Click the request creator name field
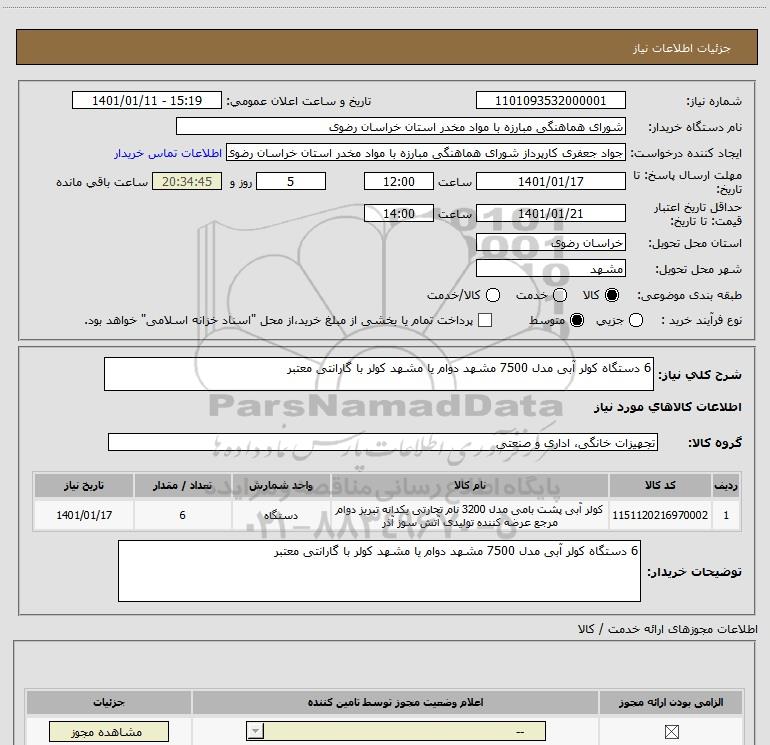The height and width of the screenshot is (745, 770). (x=426, y=153)
